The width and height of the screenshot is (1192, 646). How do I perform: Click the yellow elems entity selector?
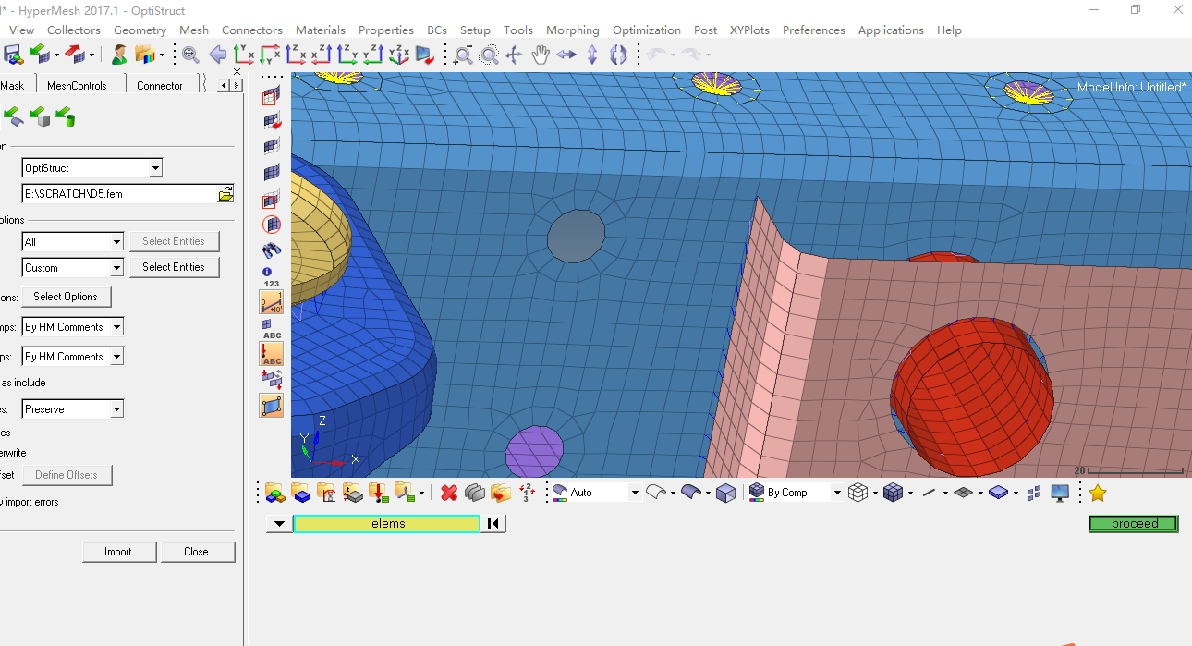(387, 524)
